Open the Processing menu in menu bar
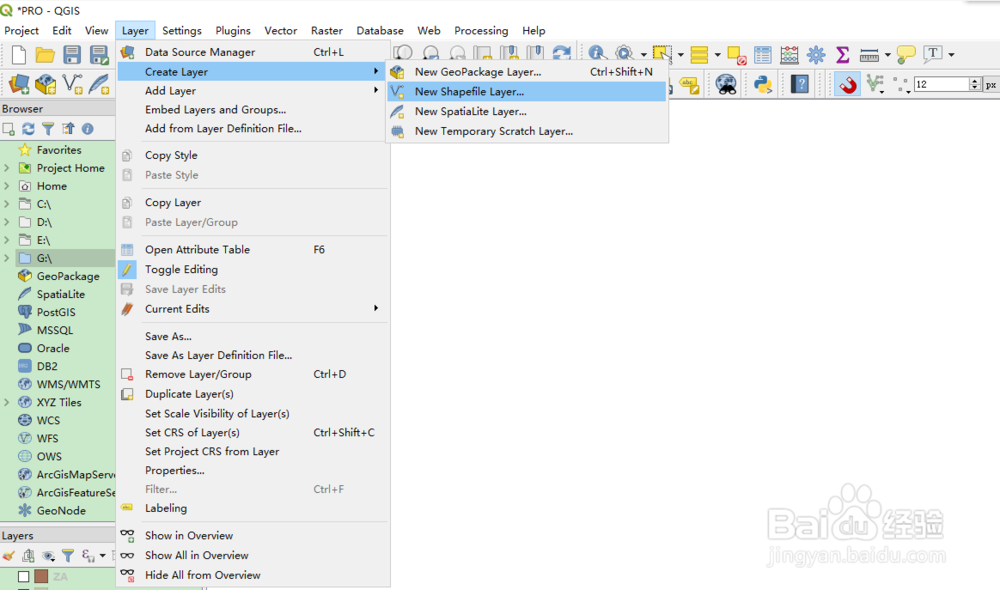The image size is (1000, 590). [481, 31]
